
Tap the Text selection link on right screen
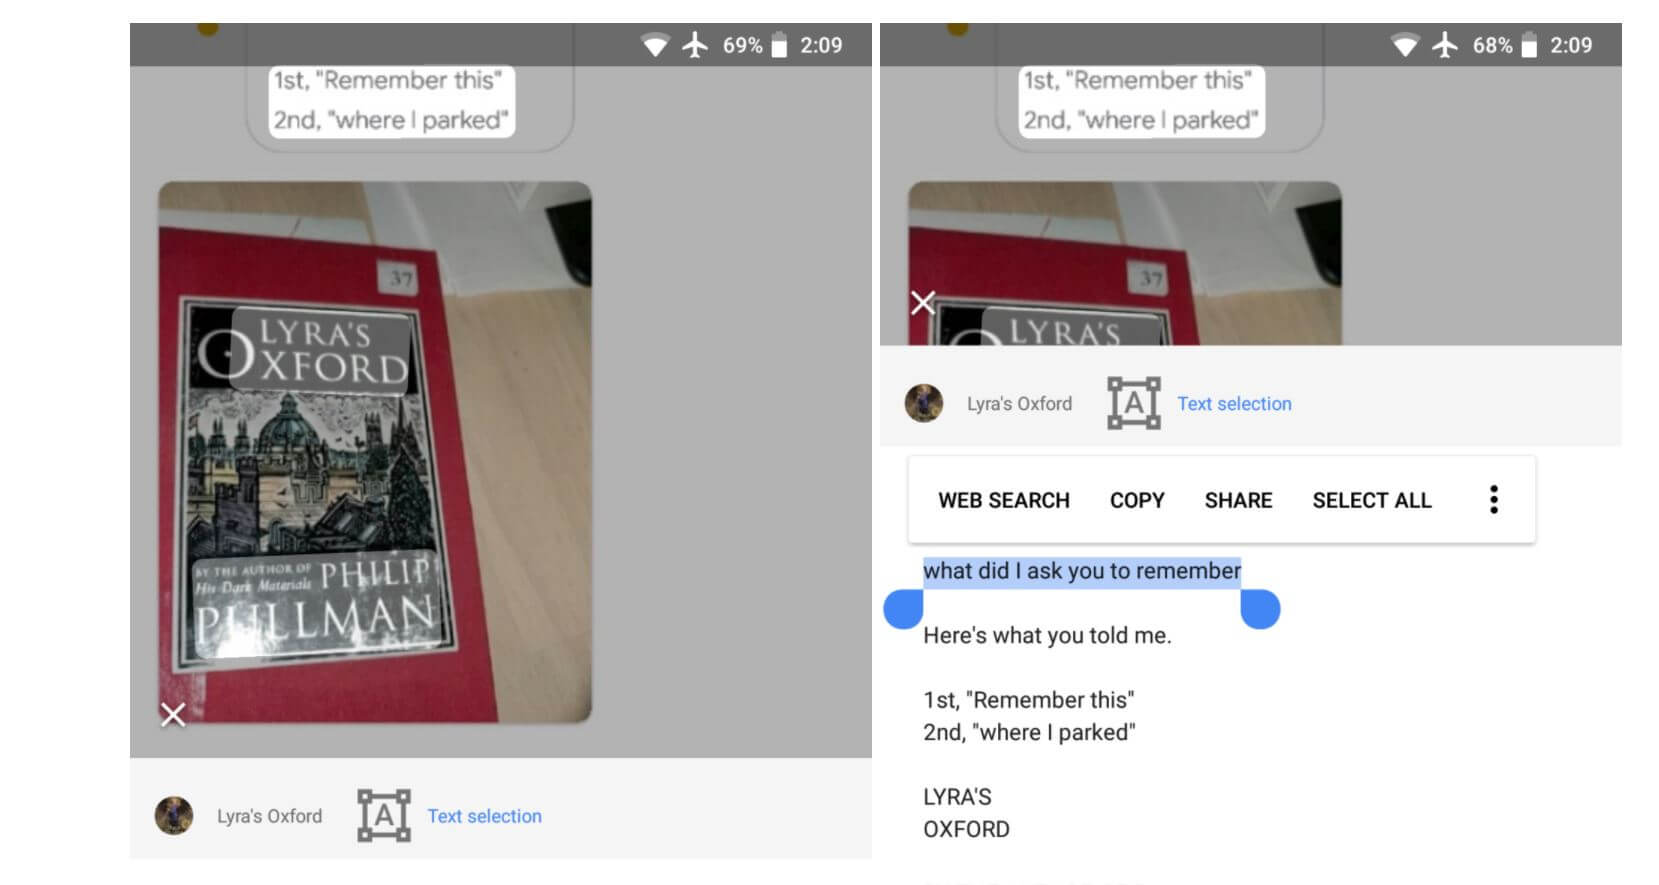point(1234,403)
